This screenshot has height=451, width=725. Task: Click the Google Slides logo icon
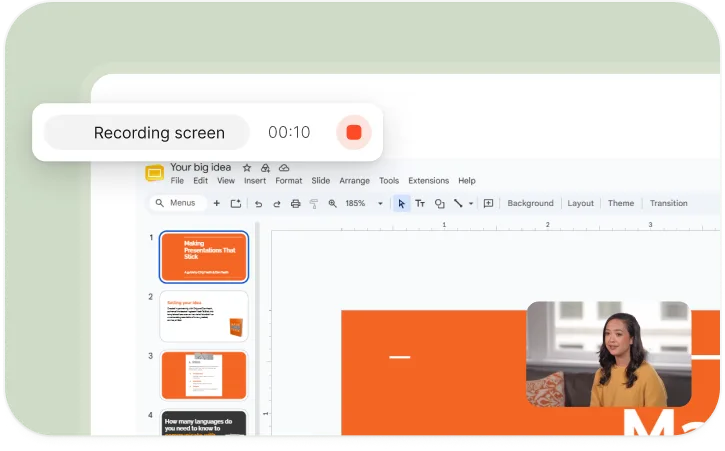pyautogui.click(x=154, y=173)
